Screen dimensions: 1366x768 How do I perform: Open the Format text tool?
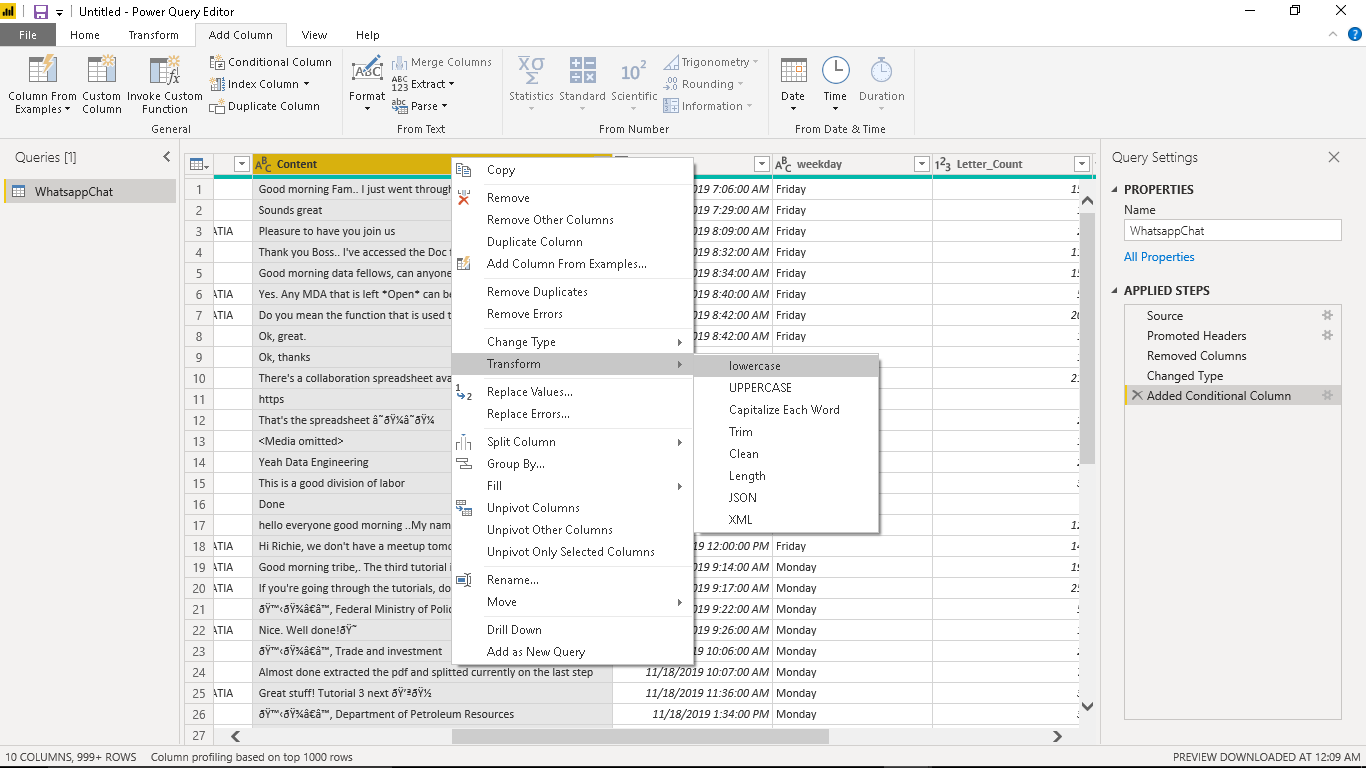click(x=367, y=71)
